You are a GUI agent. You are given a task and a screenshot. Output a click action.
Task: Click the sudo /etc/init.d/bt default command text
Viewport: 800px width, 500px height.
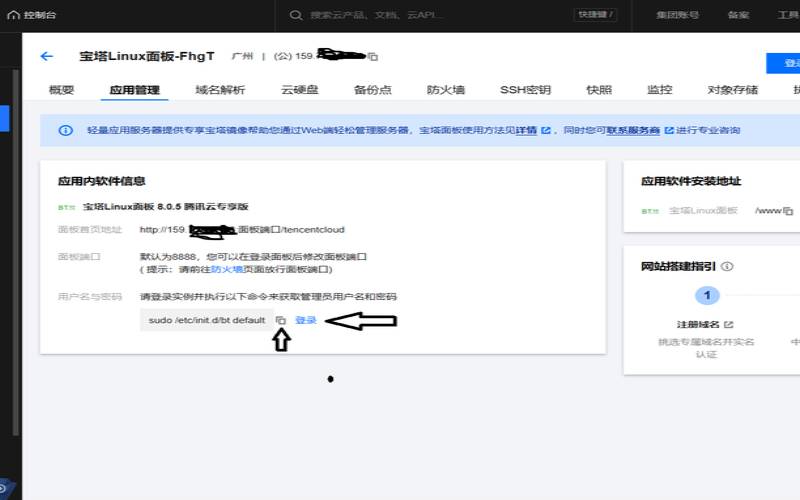(207, 320)
